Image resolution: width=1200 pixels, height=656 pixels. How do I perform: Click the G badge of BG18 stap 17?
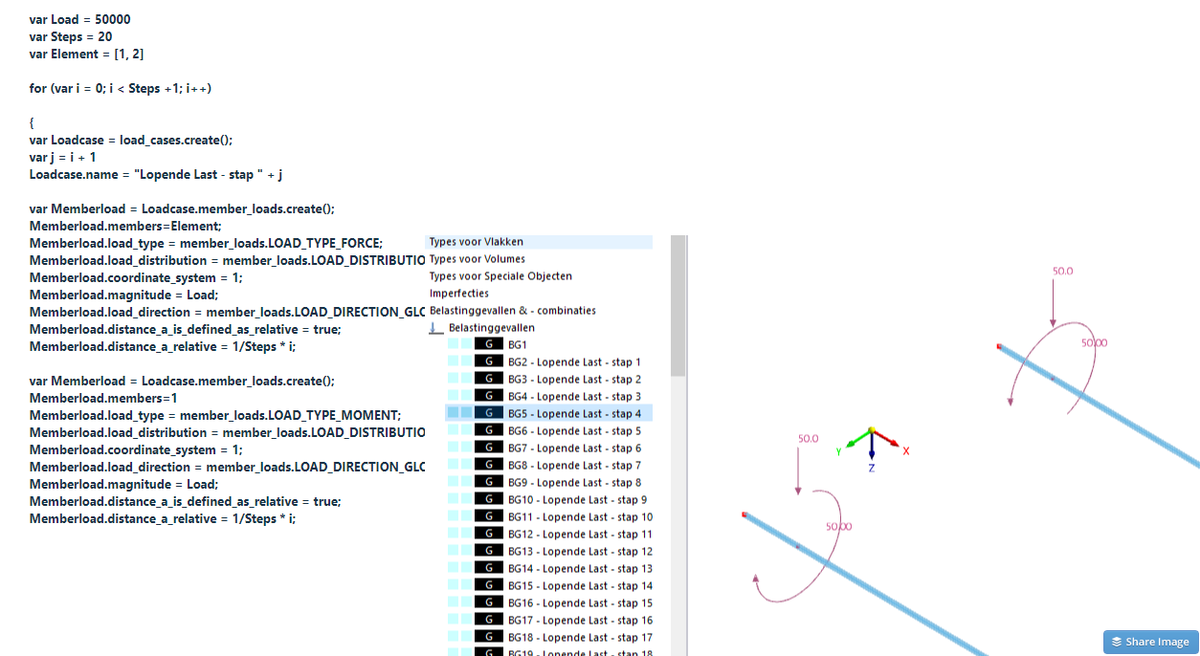coord(488,637)
